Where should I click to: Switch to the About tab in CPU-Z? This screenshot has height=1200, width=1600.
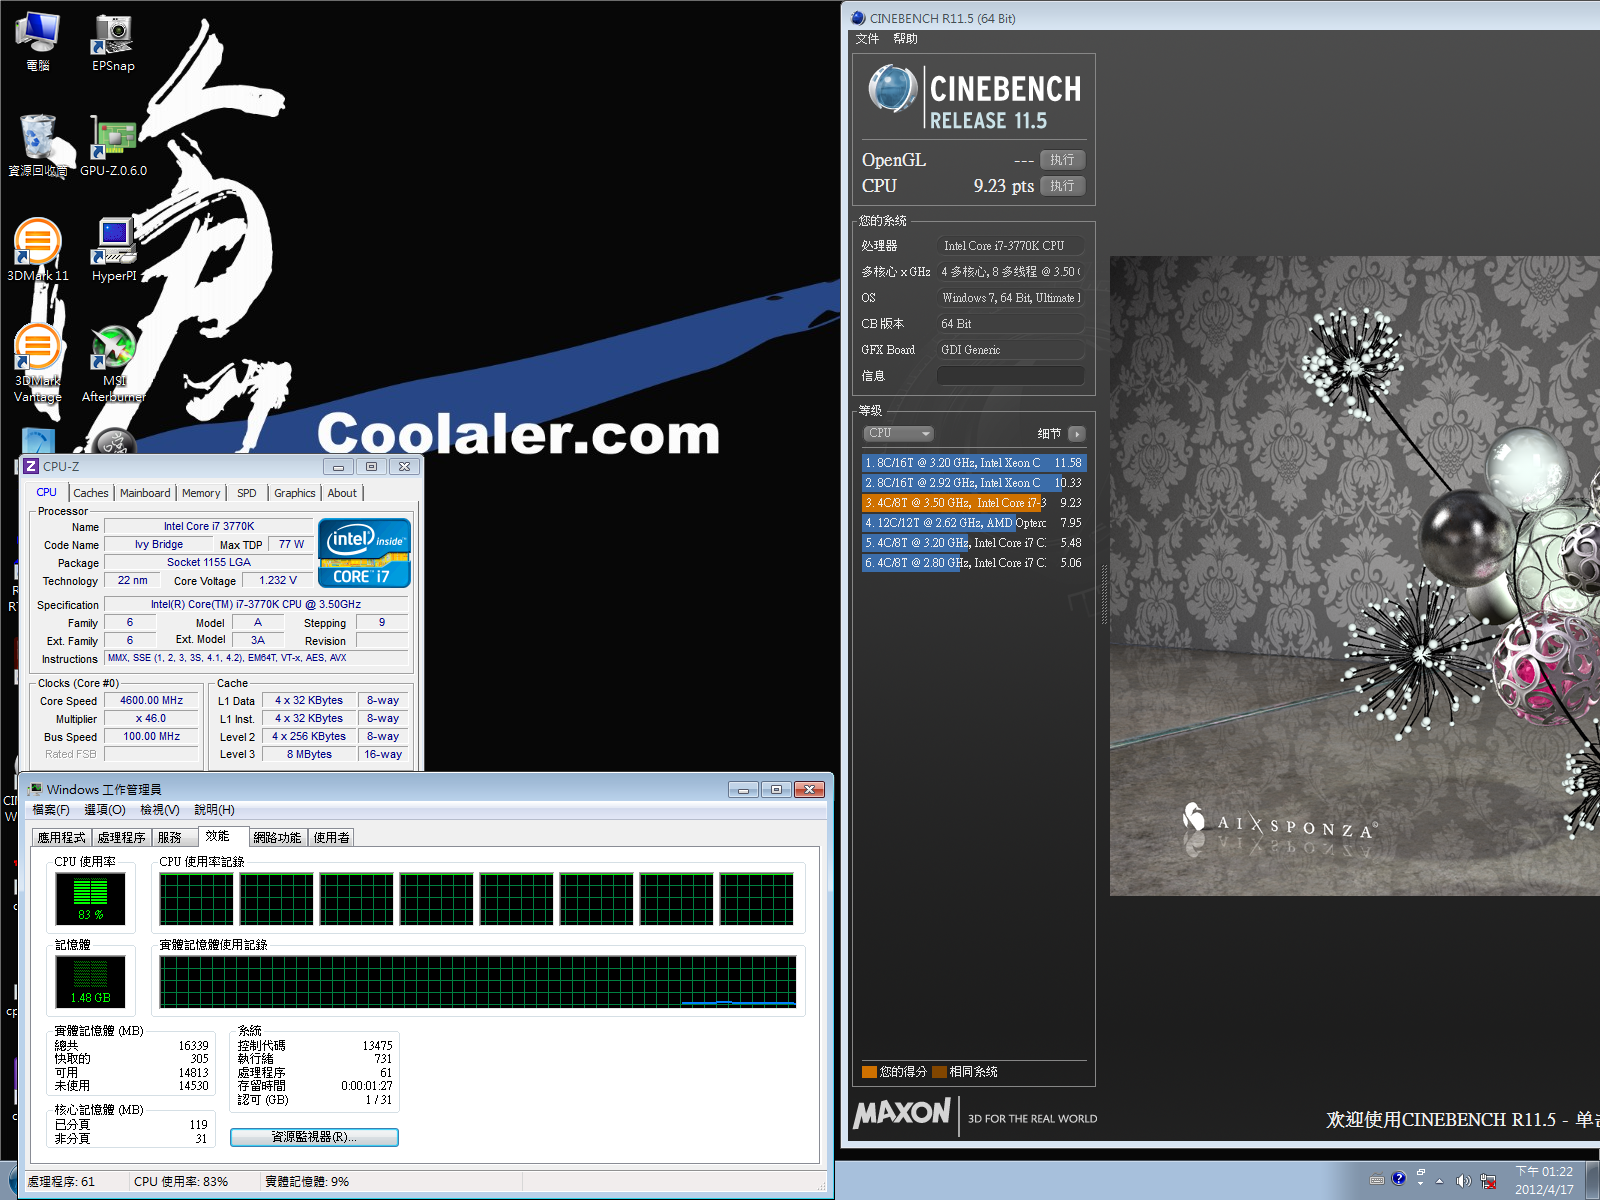point(342,493)
